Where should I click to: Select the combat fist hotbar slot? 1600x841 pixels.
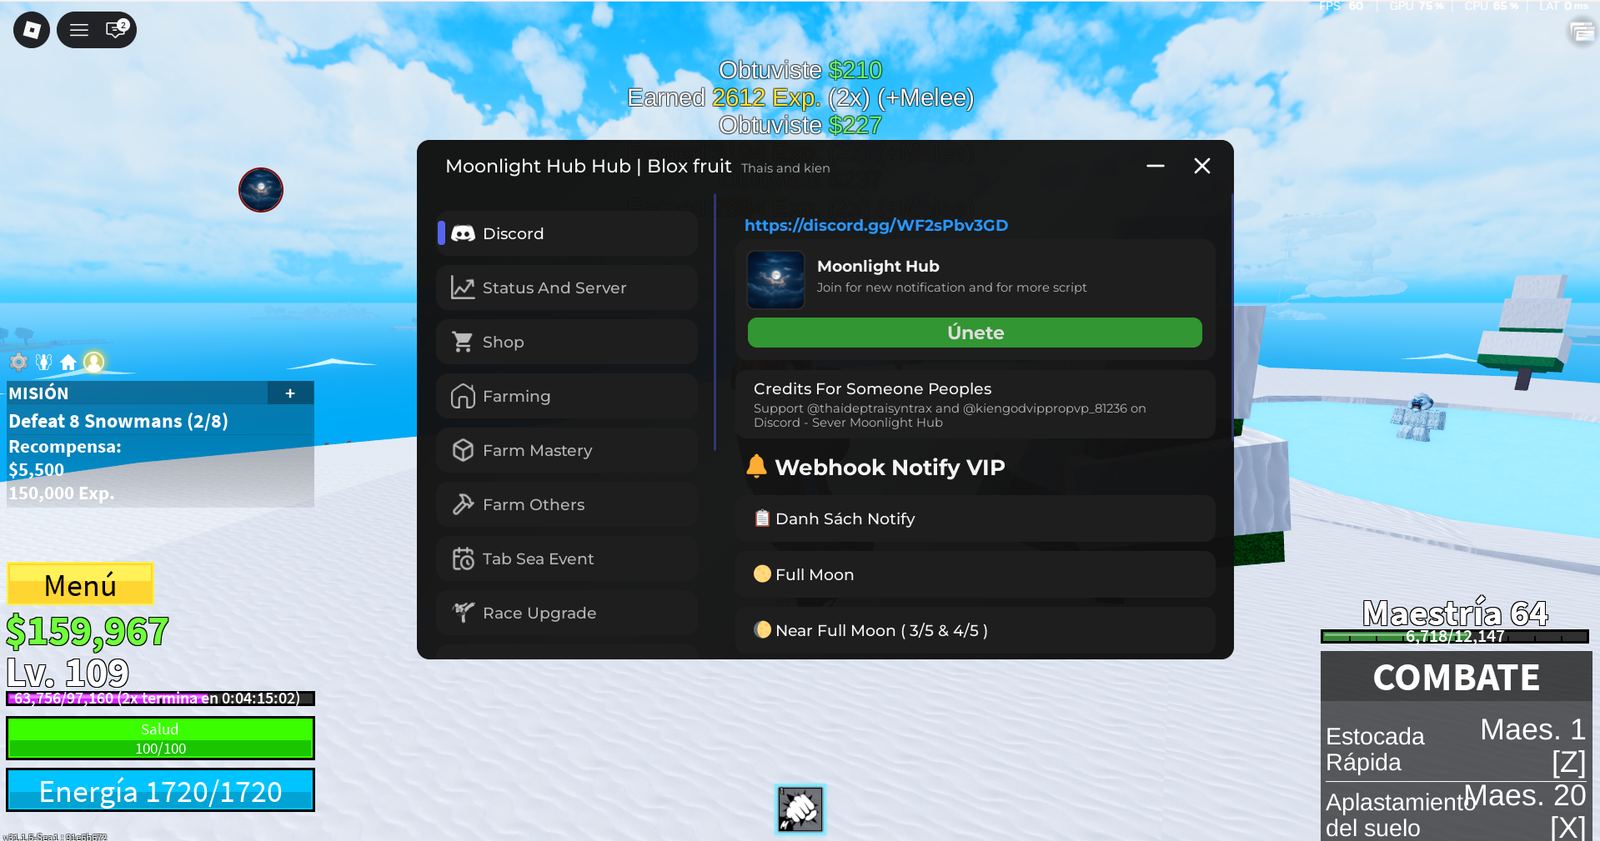click(x=800, y=809)
